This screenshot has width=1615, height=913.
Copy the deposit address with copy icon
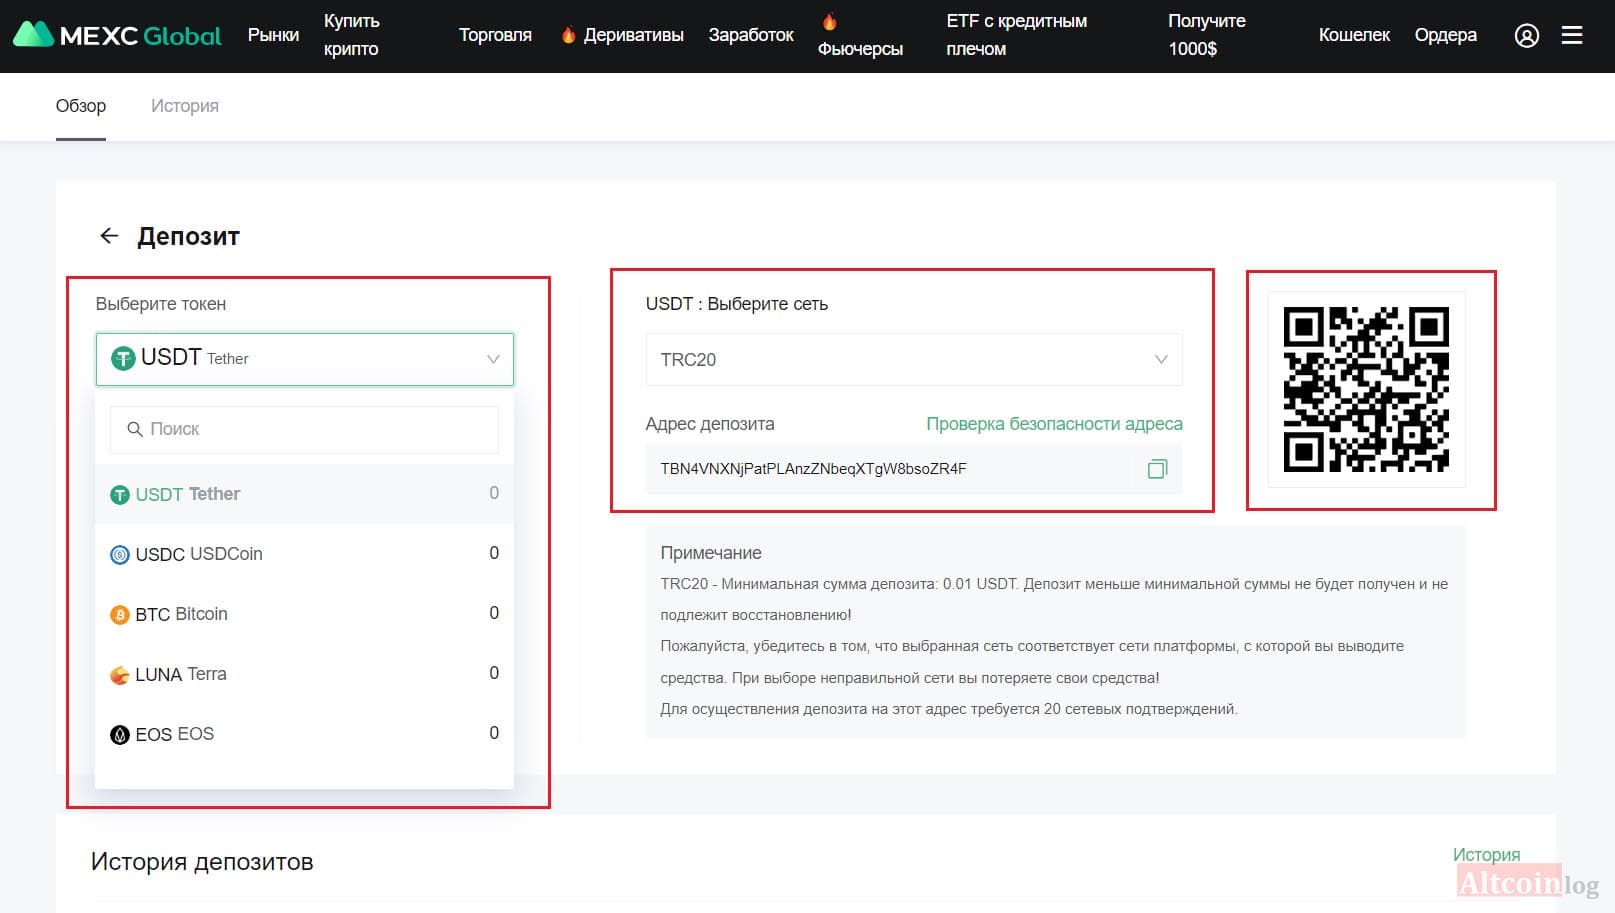click(x=1157, y=468)
